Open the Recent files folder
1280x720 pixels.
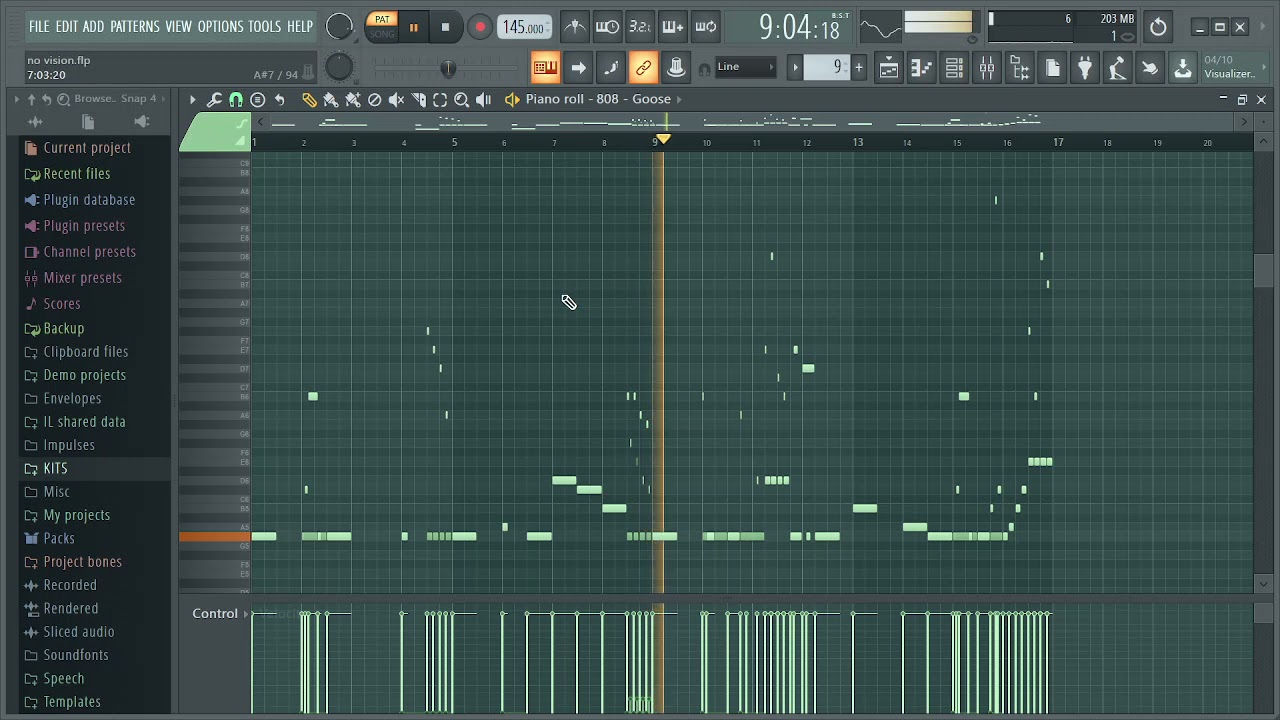tap(77, 174)
